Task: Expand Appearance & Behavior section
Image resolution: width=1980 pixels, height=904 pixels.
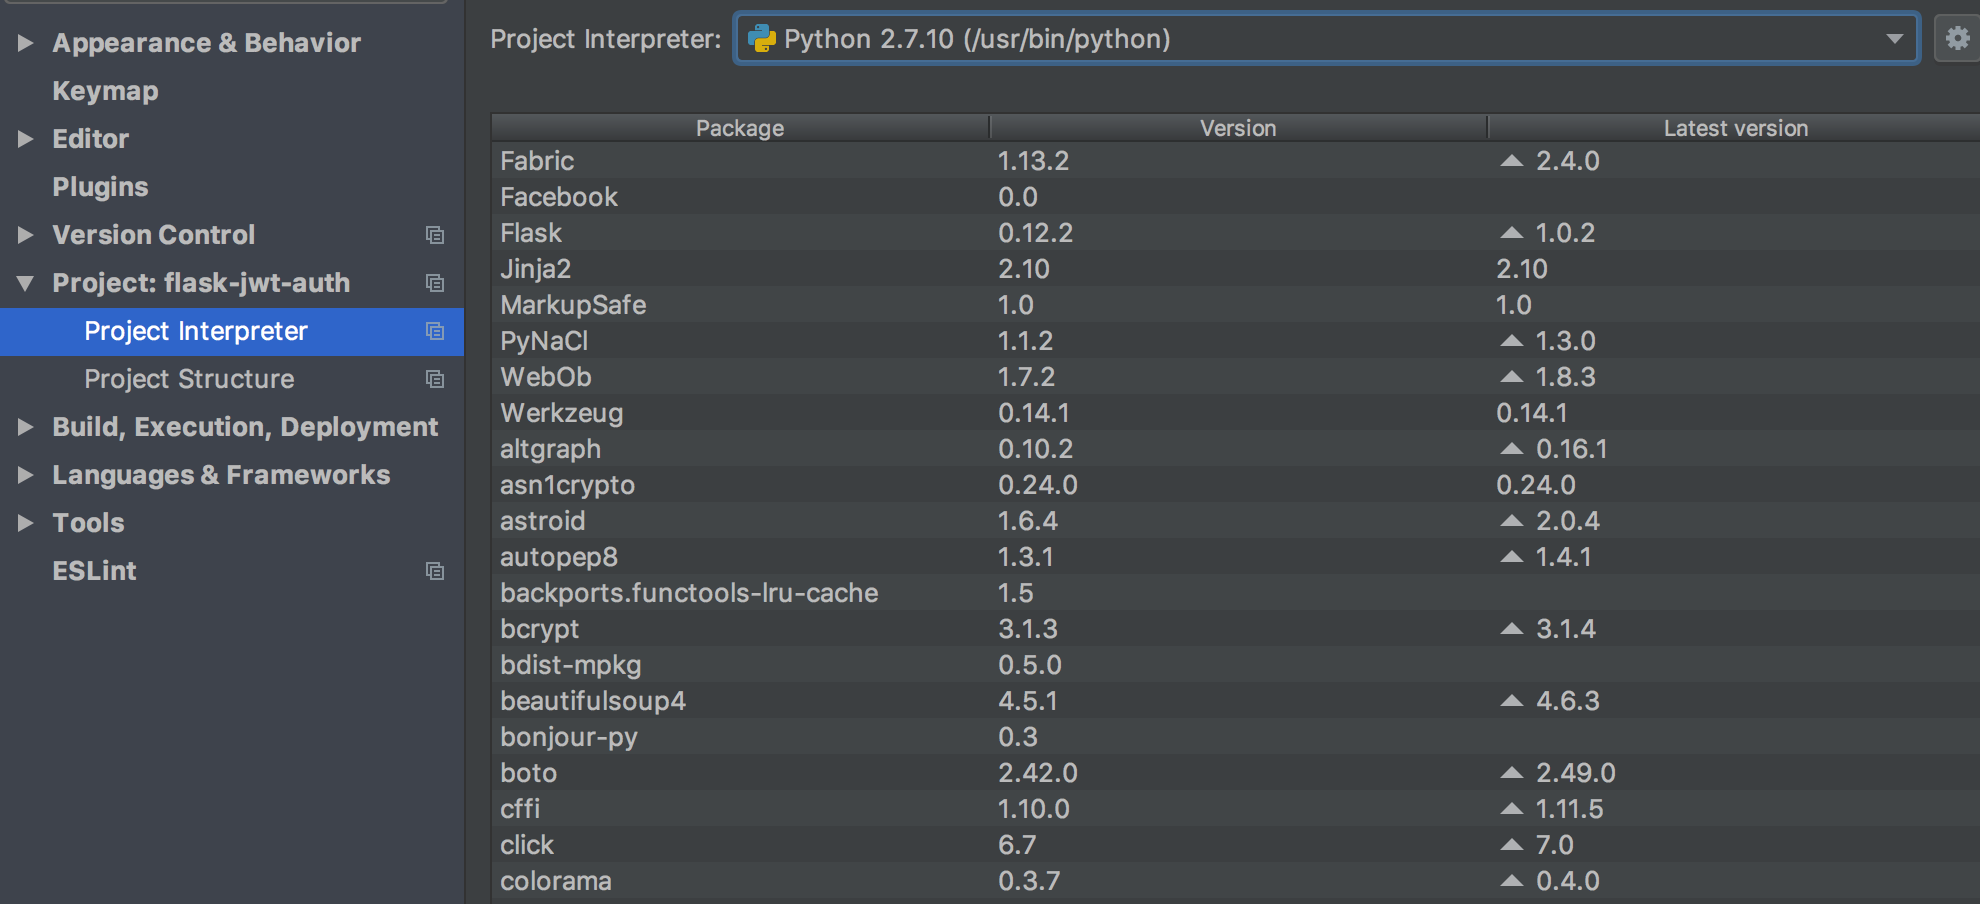Action: (x=26, y=43)
